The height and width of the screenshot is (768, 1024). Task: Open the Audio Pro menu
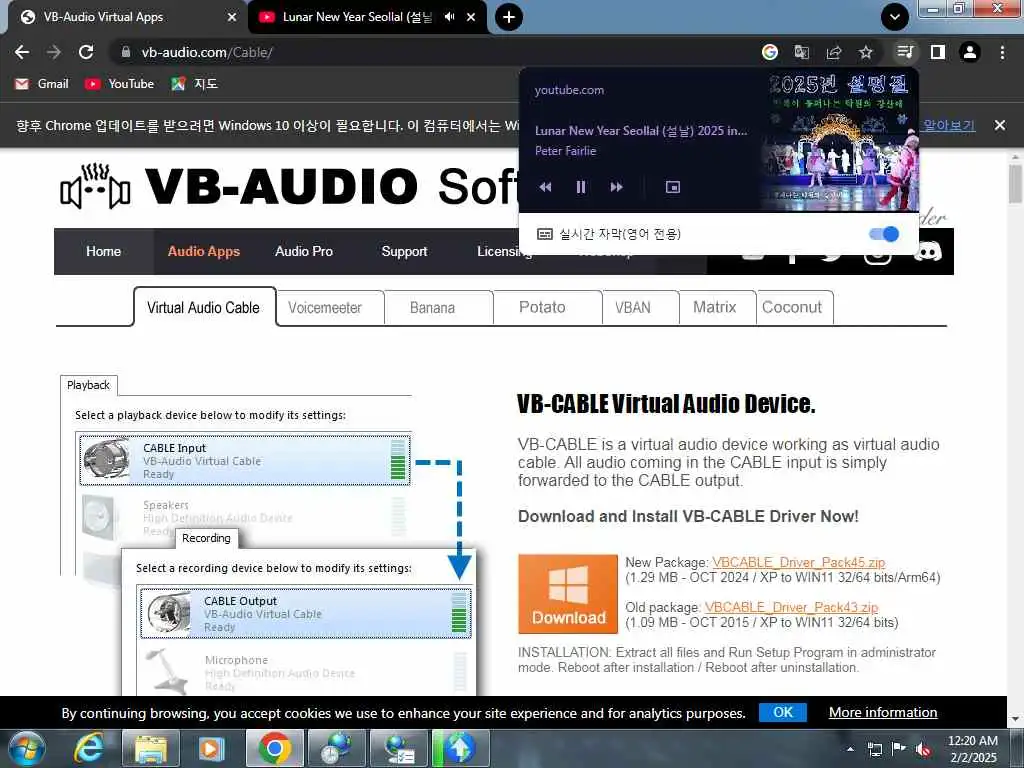click(x=304, y=251)
